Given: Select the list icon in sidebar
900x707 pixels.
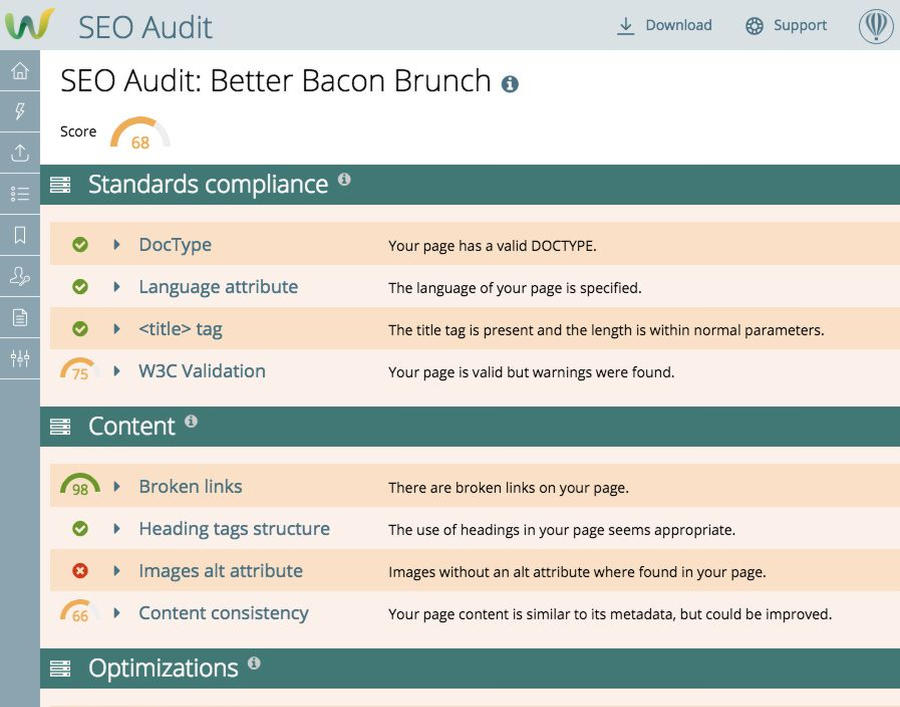Looking at the screenshot, I should tap(20, 193).
